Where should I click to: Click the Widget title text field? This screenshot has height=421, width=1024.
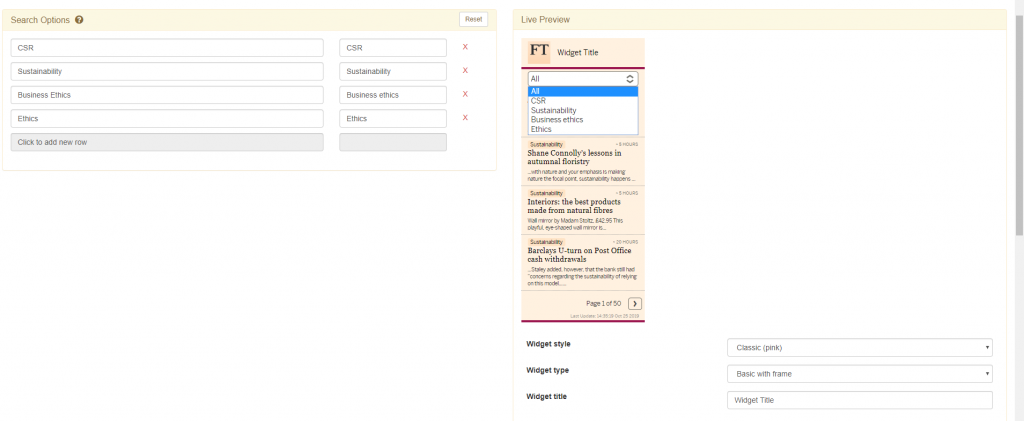pyautogui.click(x=860, y=400)
